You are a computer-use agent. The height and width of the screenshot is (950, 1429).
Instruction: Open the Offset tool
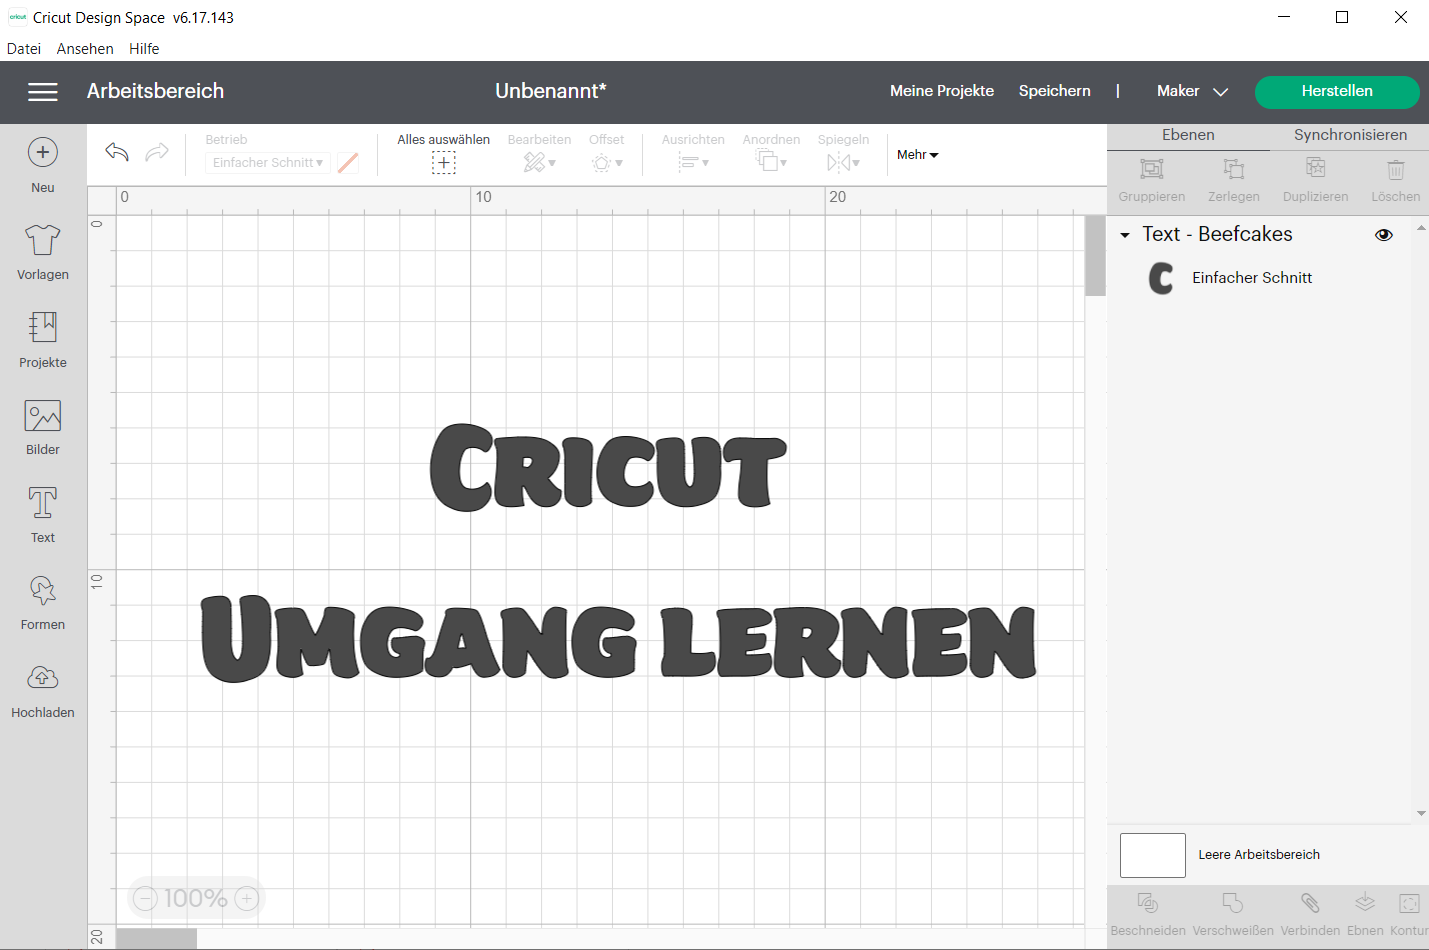[606, 162]
